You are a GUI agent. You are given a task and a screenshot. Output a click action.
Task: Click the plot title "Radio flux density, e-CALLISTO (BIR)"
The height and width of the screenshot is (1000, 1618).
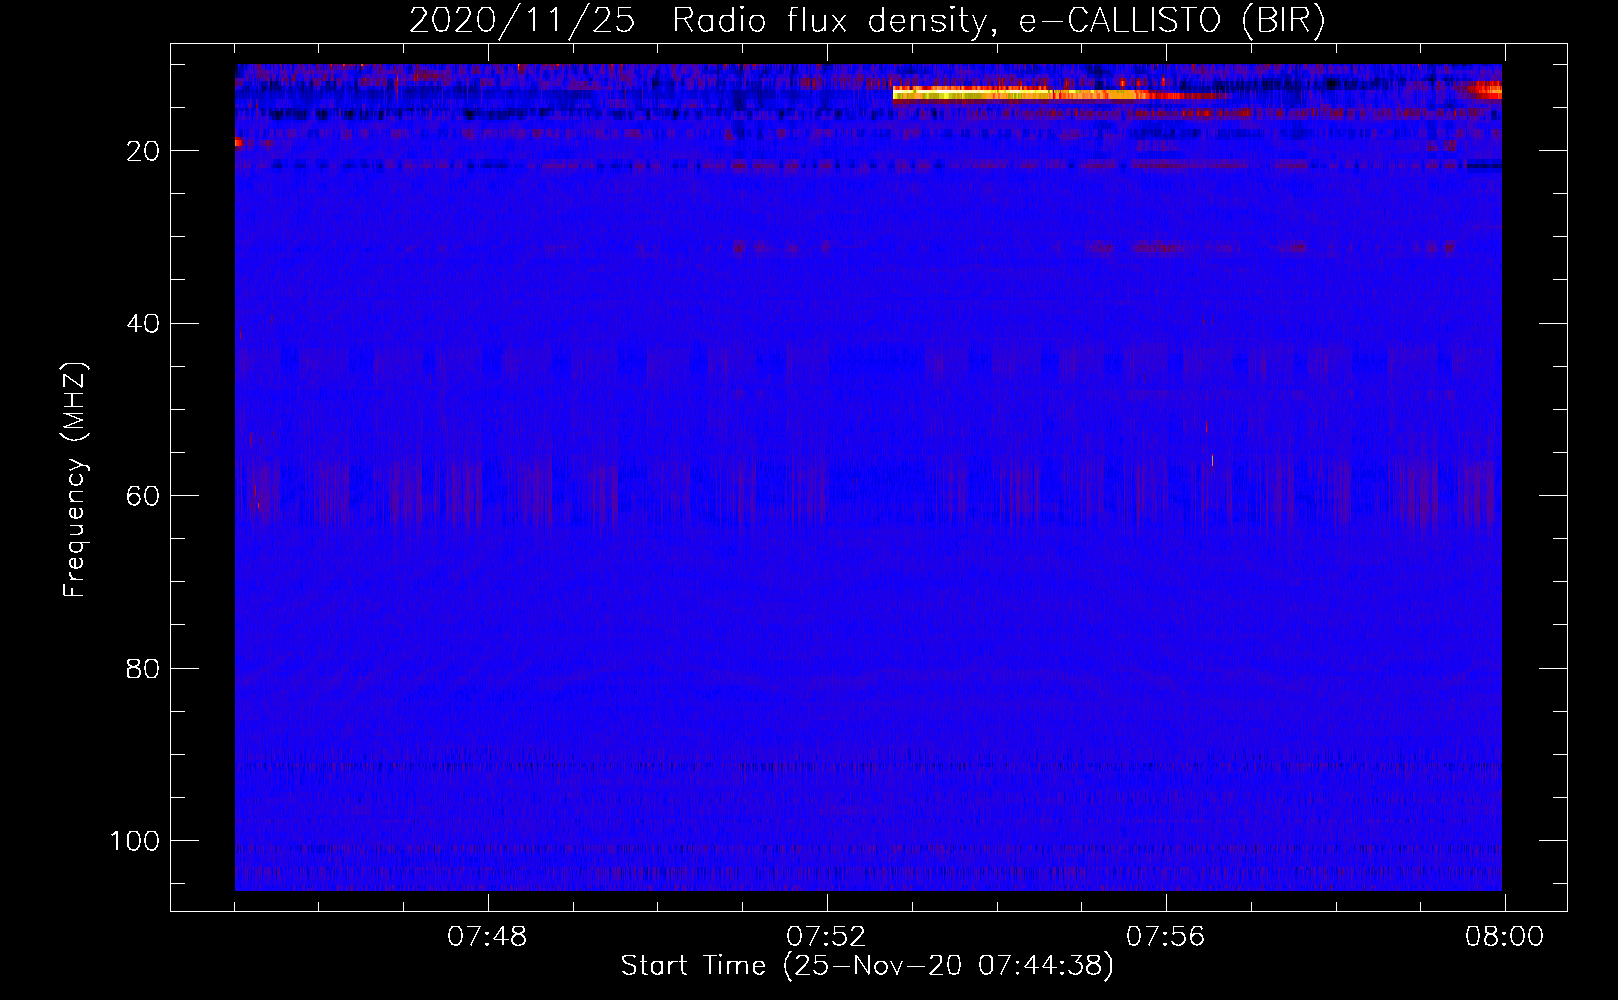pyautogui.click(x=998, y=21)
